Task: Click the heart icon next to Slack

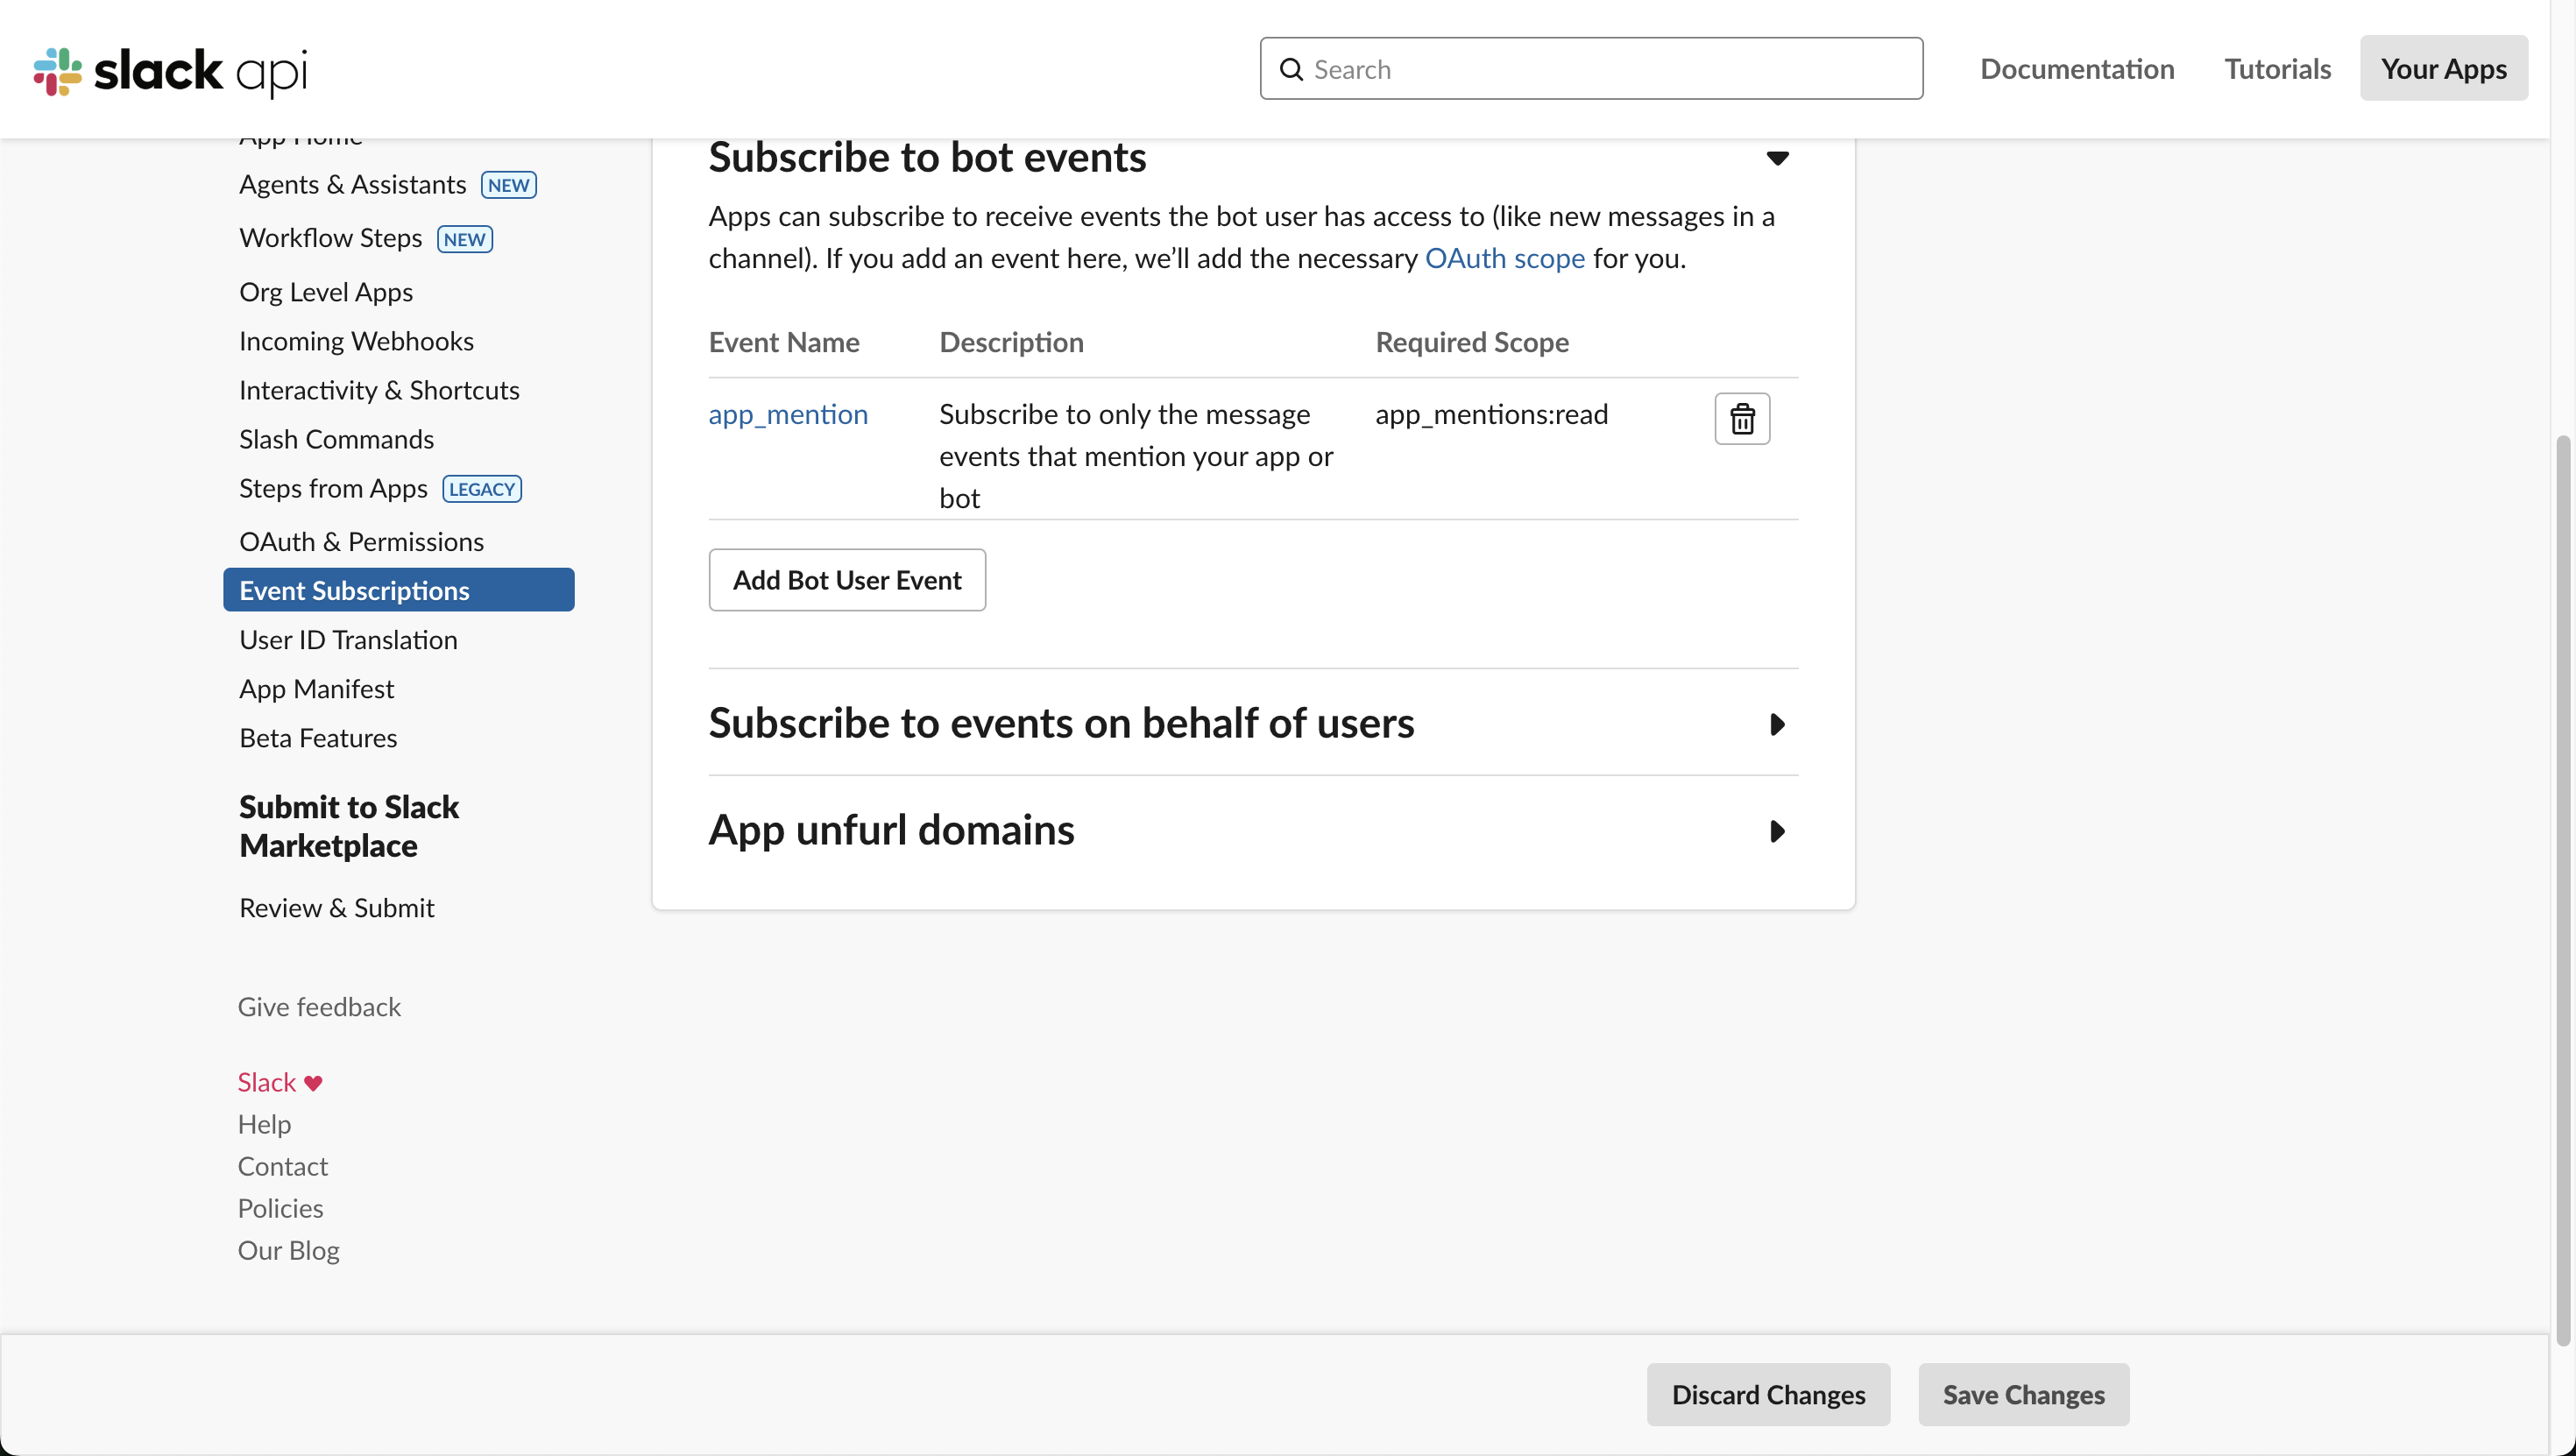Action: 313,1083
